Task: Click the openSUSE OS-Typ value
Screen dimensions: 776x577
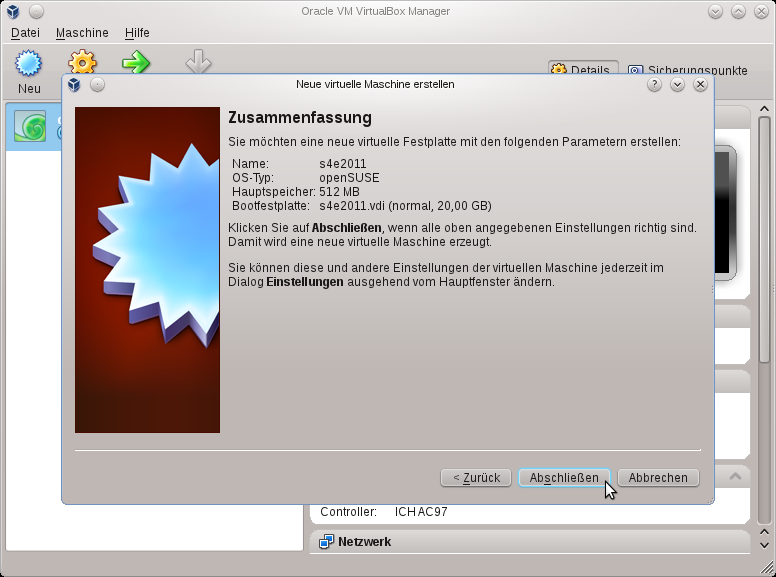Action: click(x=349, y=178)
